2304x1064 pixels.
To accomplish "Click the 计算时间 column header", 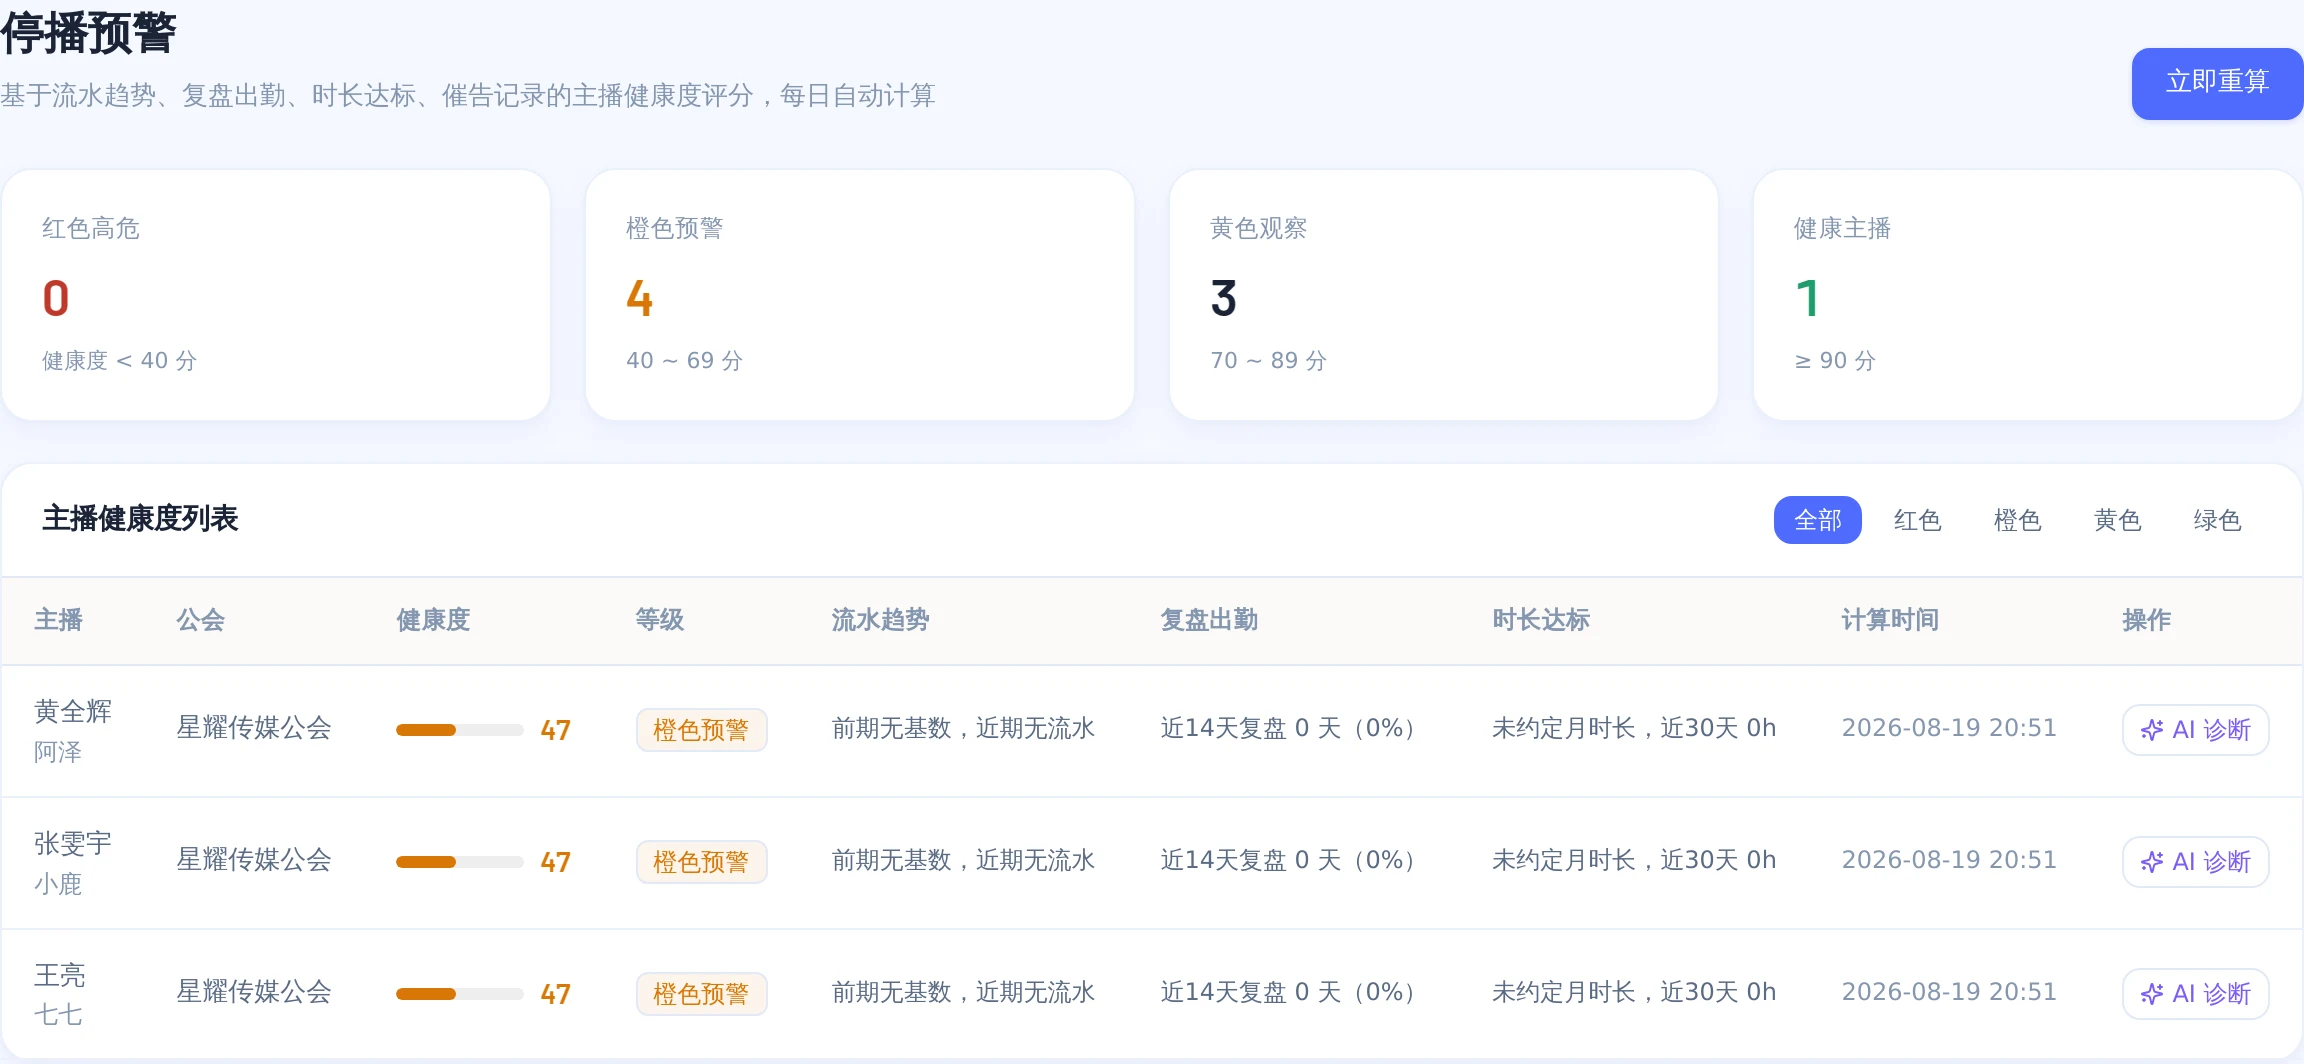I will pos(1890,620).
